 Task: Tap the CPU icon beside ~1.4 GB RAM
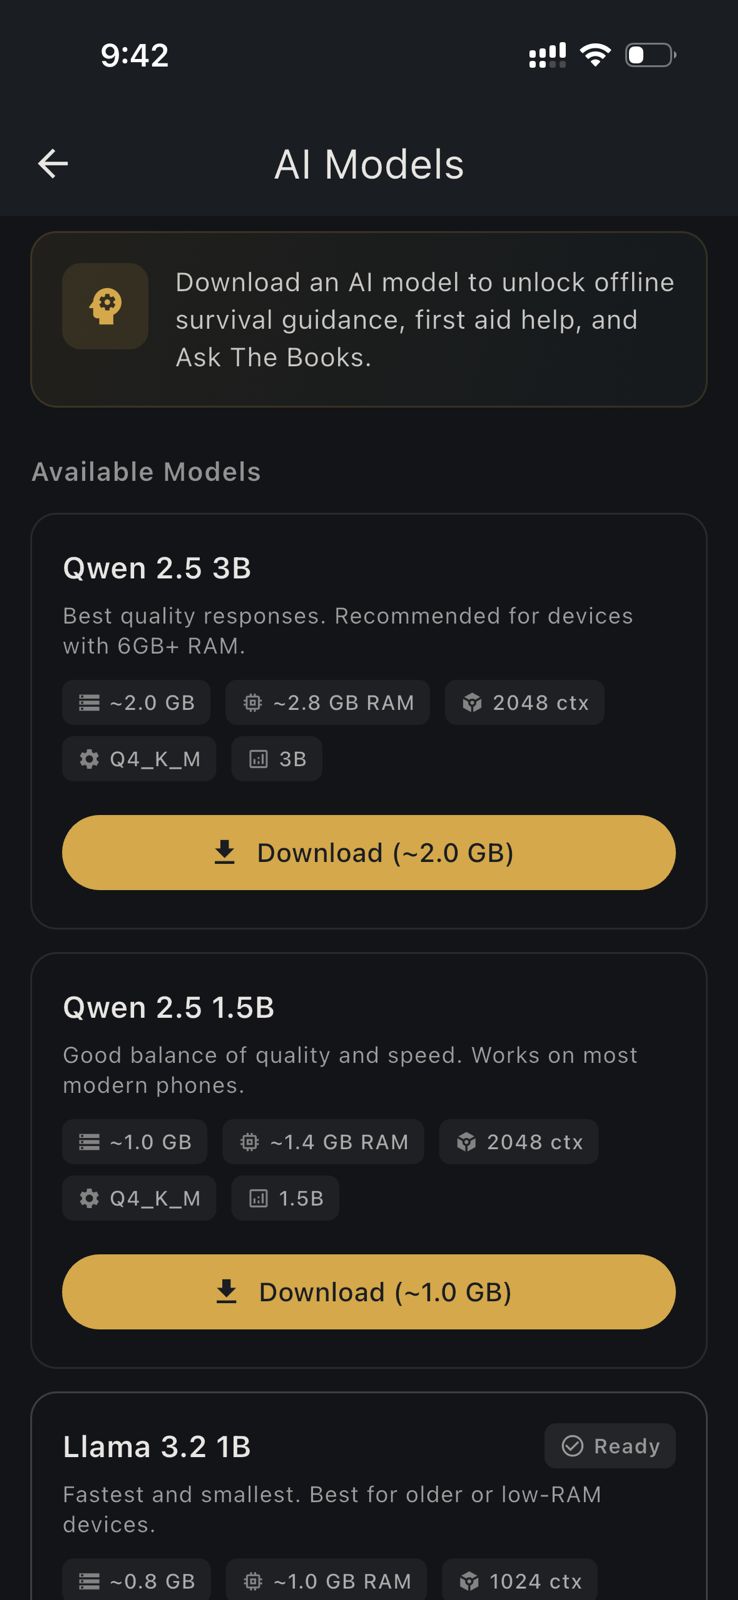point(248,1141)
